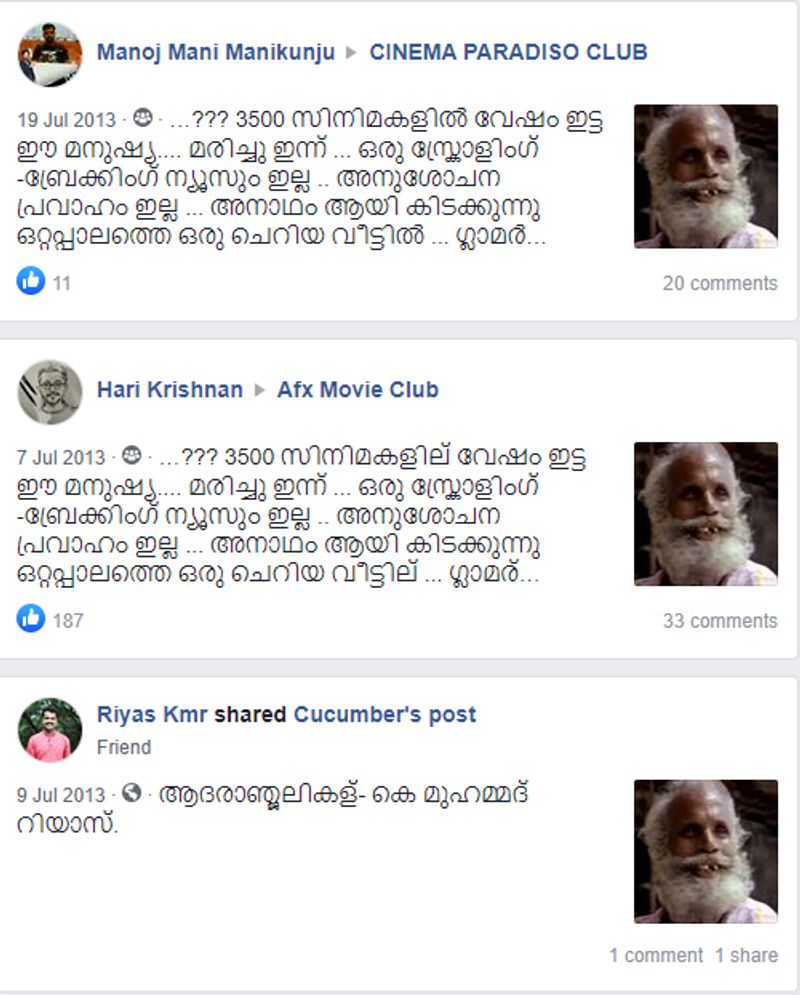Show the 1 share on Riyas's post

tap(747, 955)
